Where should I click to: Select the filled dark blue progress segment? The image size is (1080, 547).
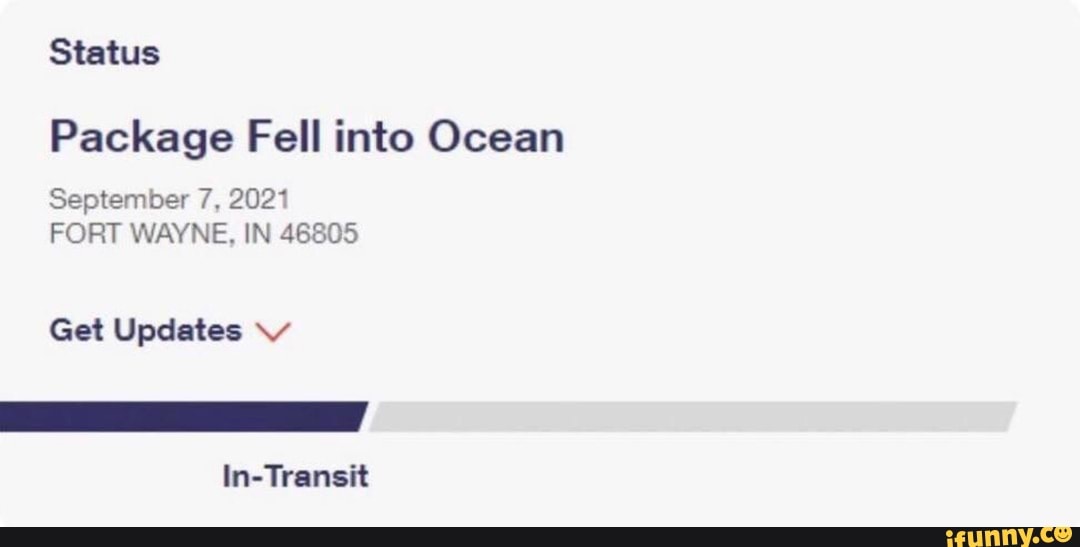tap(180, 416)
